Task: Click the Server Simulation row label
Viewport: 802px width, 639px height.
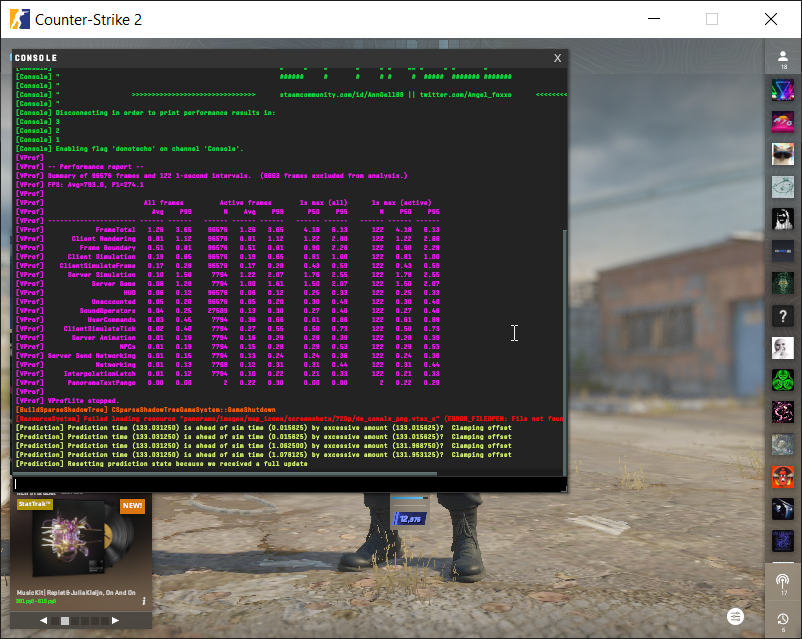Action: point(102,275)
